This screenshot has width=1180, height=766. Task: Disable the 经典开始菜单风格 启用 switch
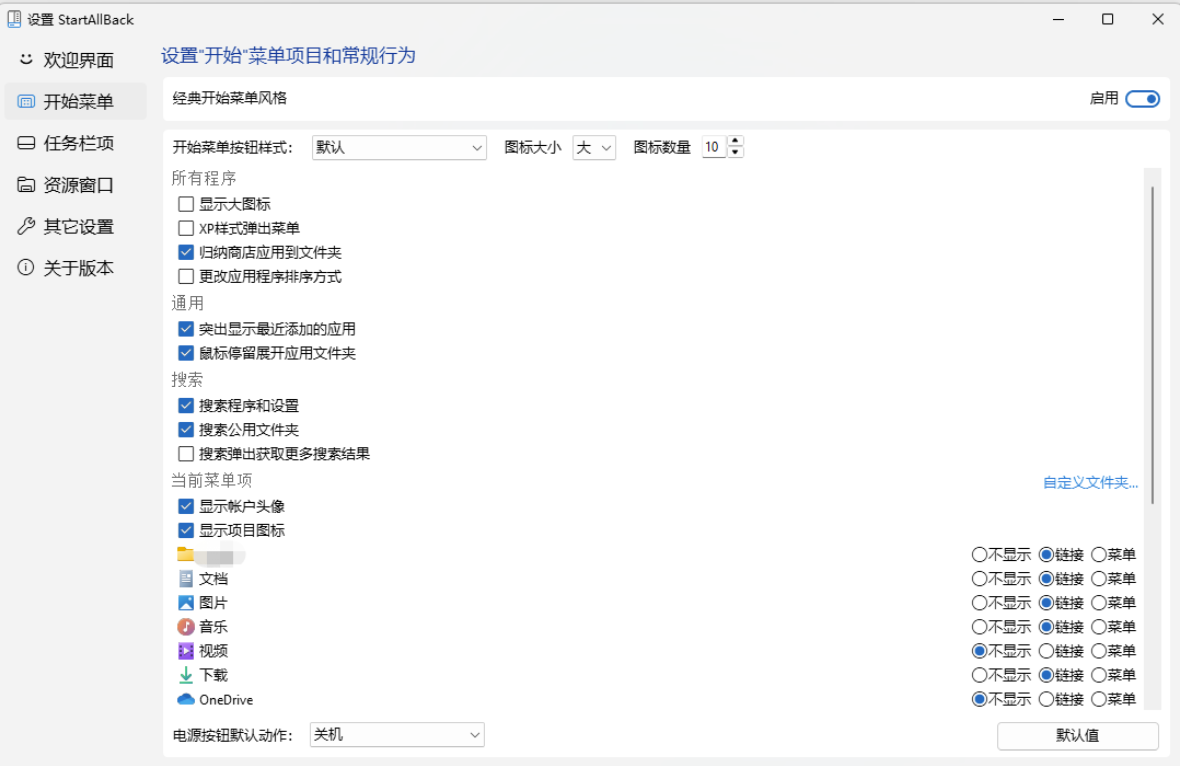coord(1142,99)
